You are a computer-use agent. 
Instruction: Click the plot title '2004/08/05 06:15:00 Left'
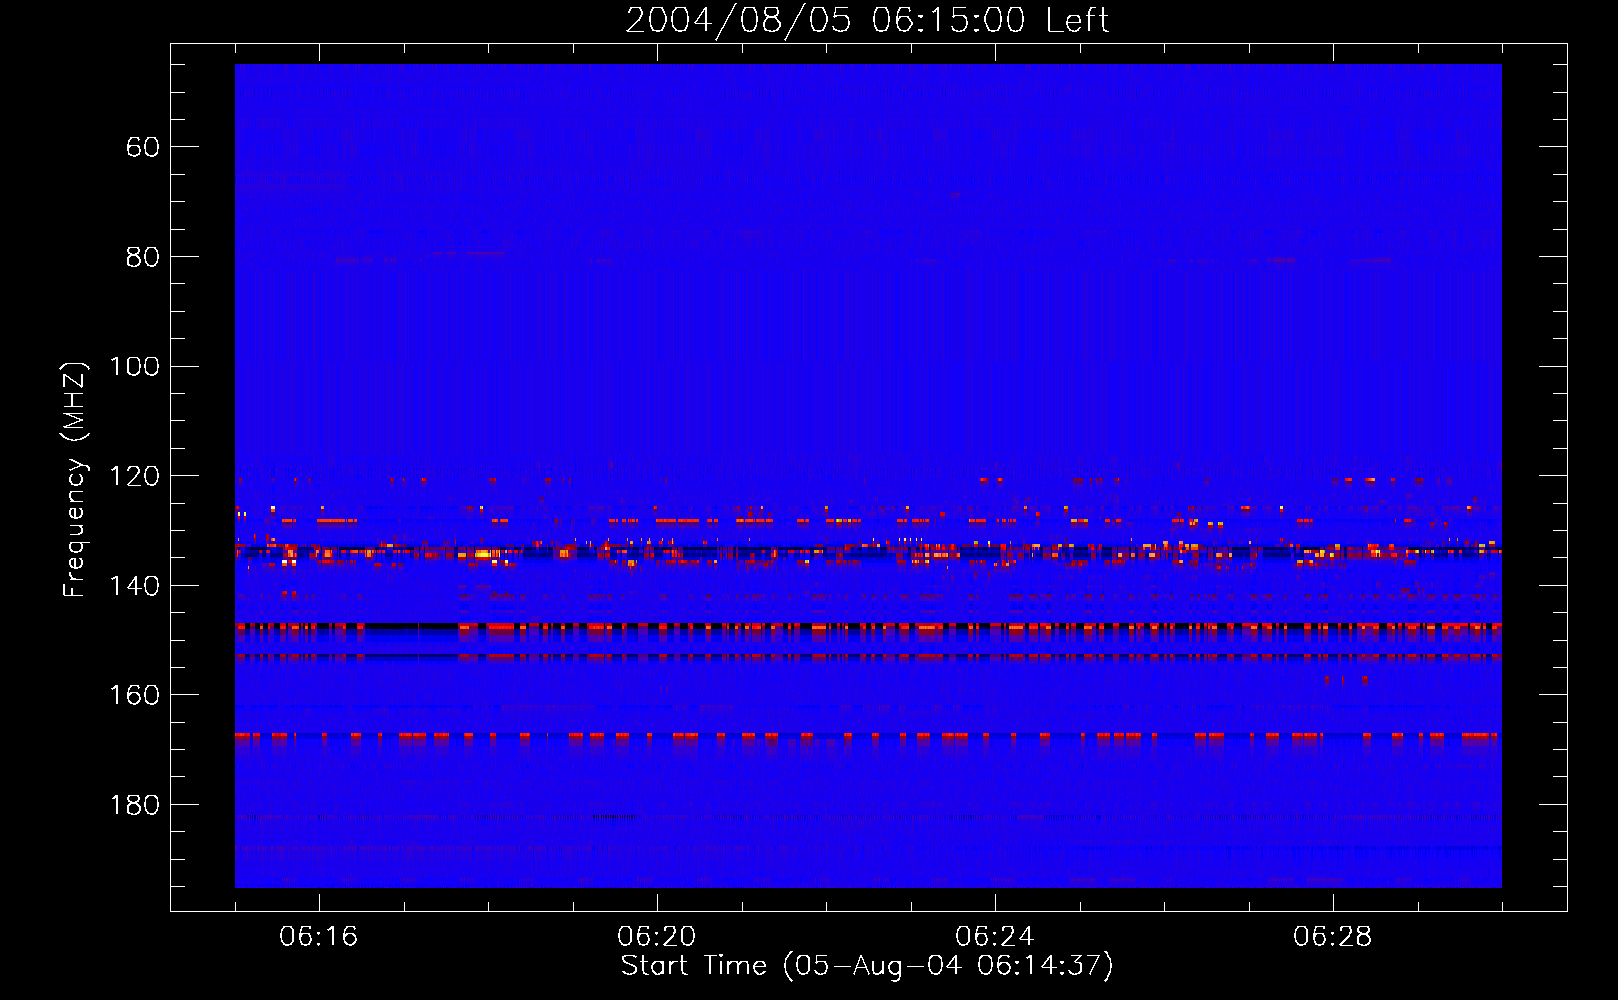[867, 21]
